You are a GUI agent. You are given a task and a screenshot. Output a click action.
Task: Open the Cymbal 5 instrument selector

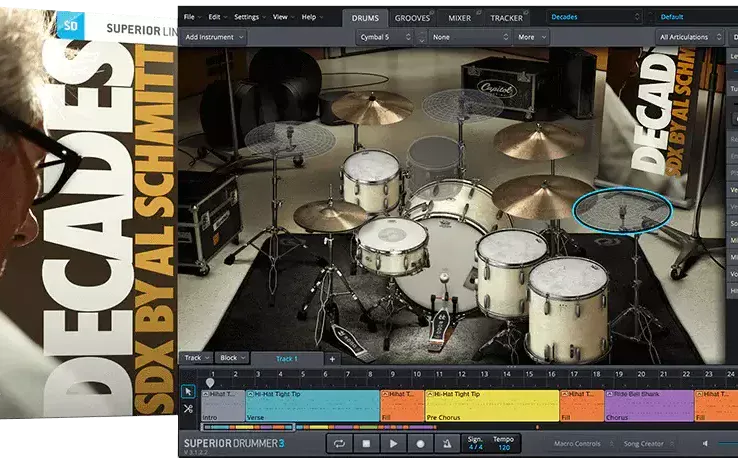pos(385,37)
